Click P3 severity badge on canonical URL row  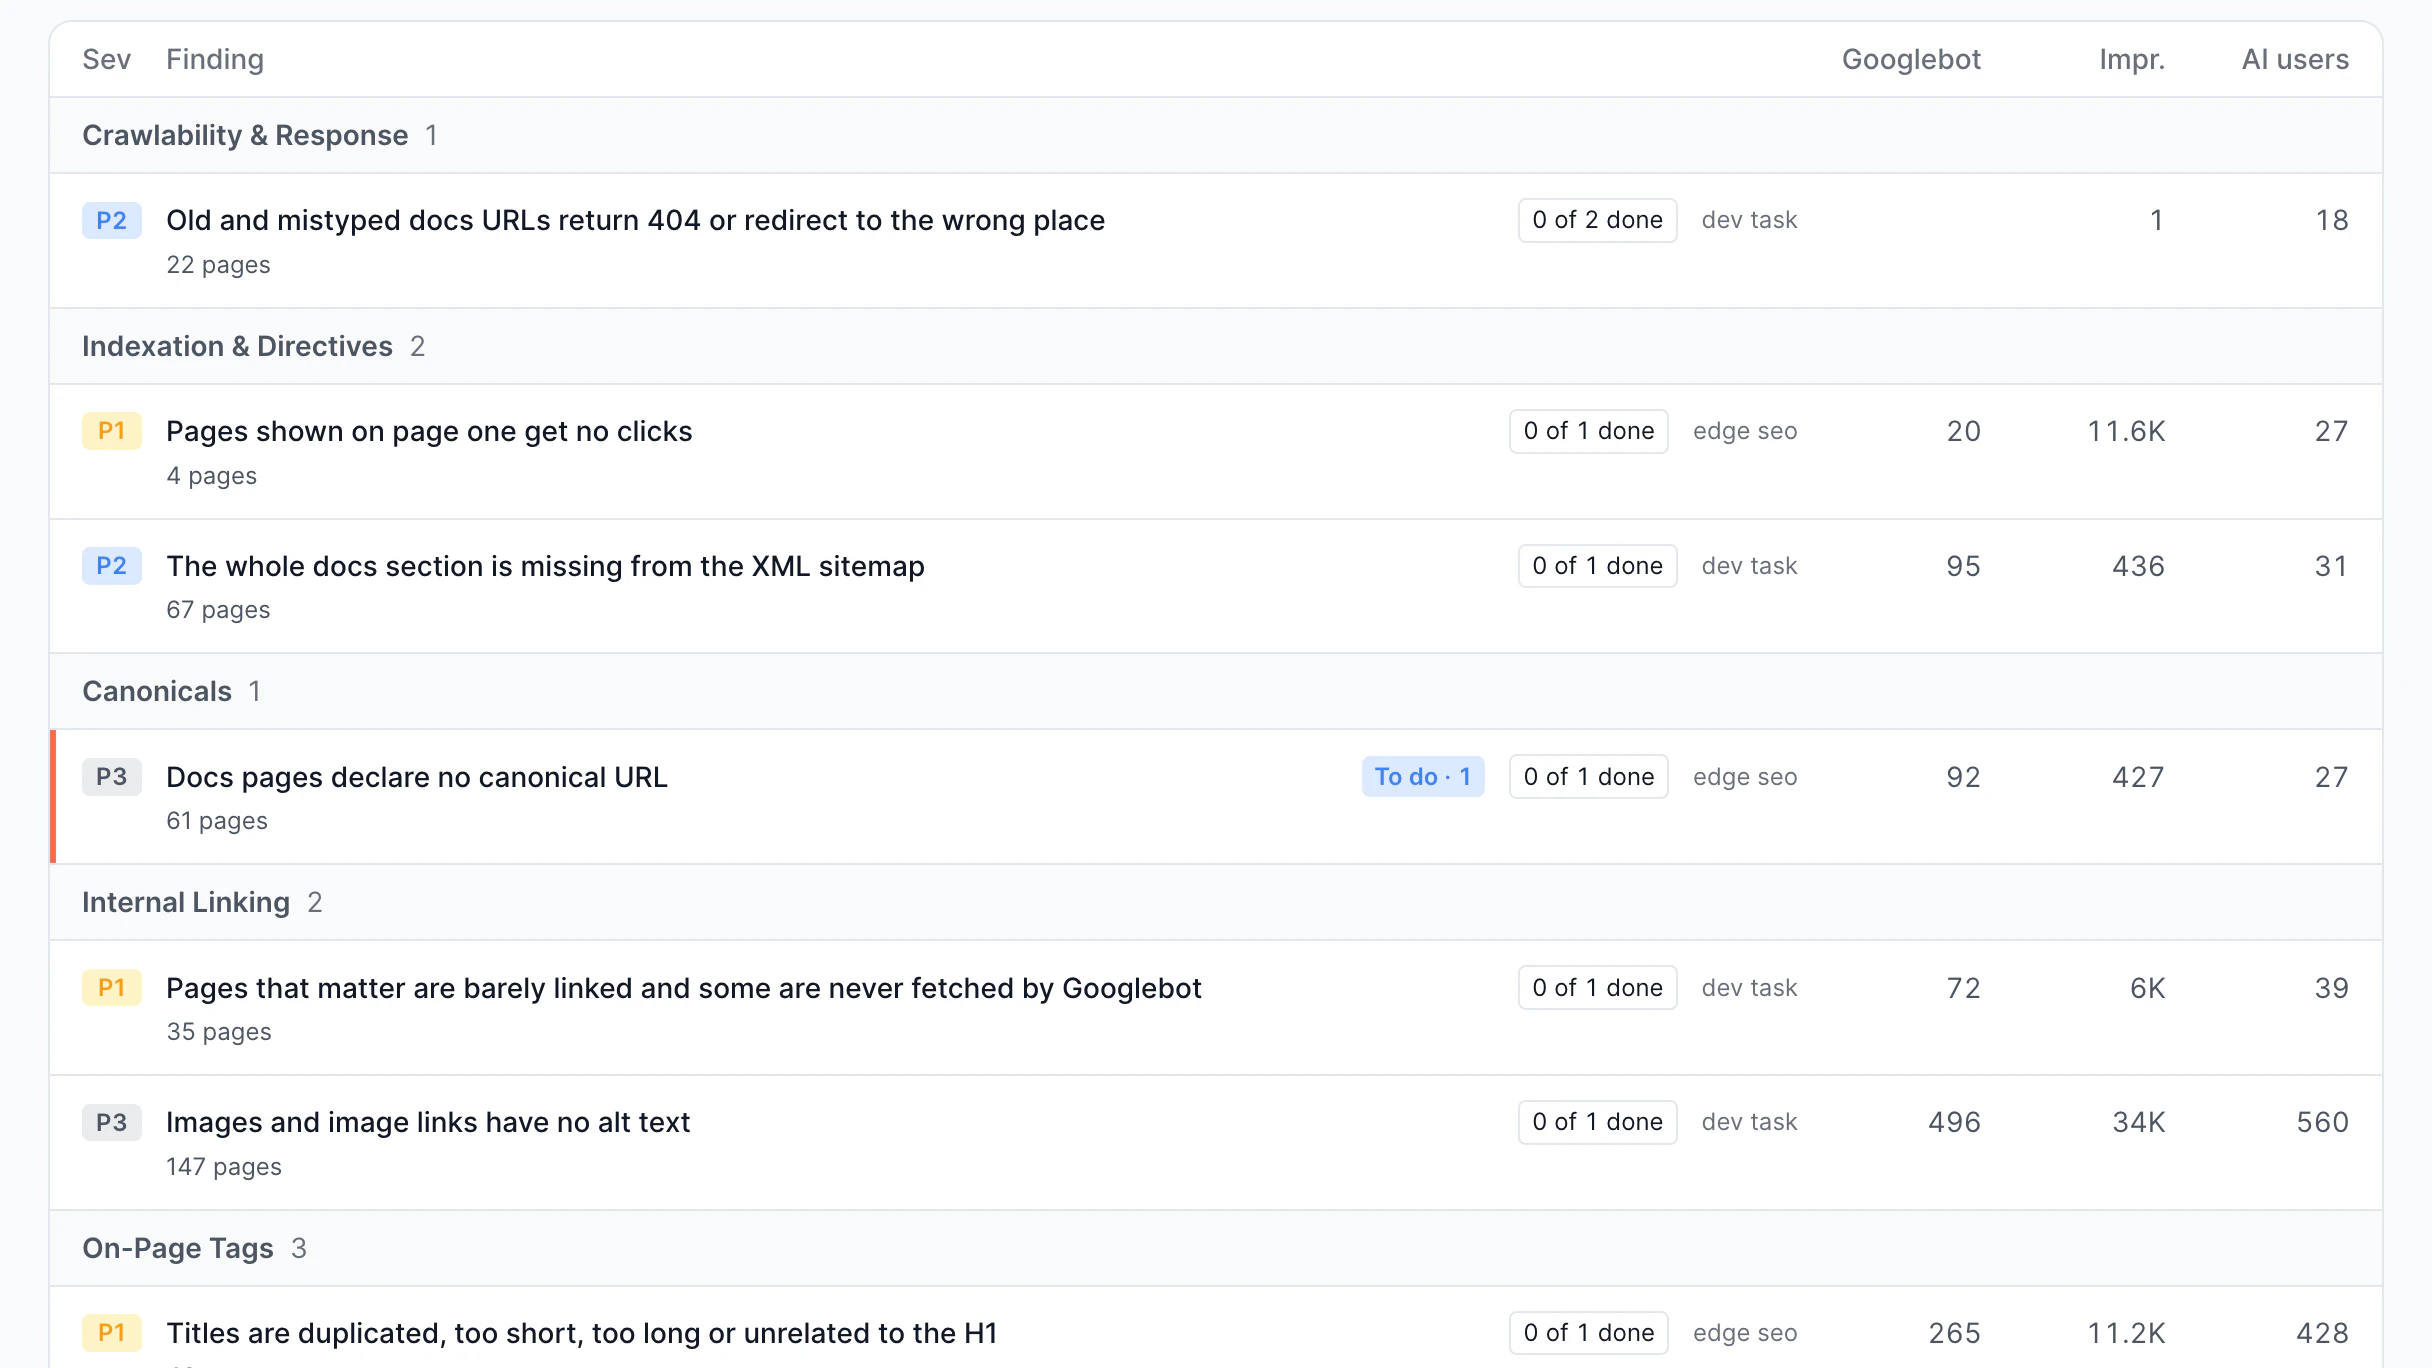pyautogui.click(x=111, y=777)
